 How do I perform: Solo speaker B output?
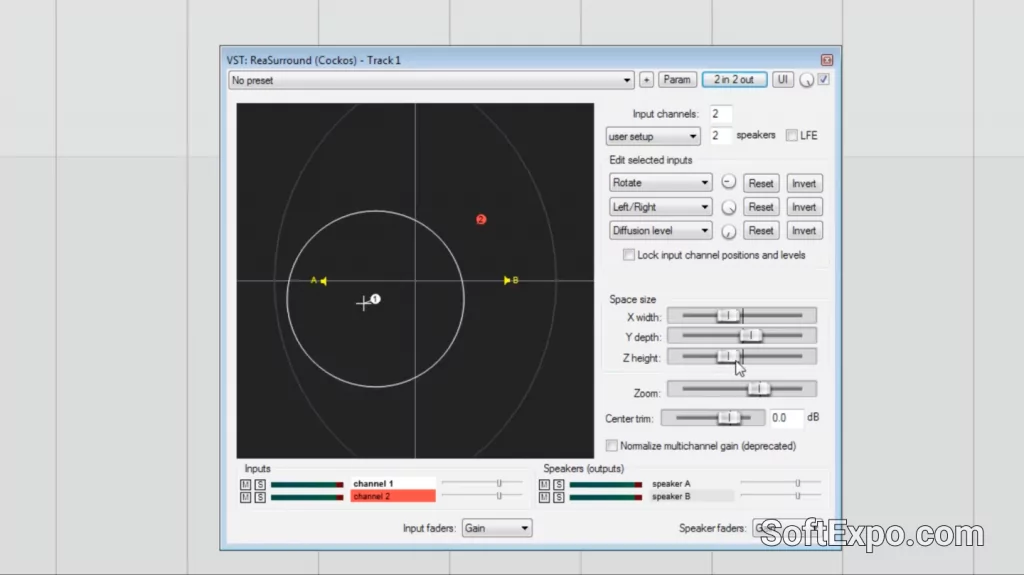[558, 497]
